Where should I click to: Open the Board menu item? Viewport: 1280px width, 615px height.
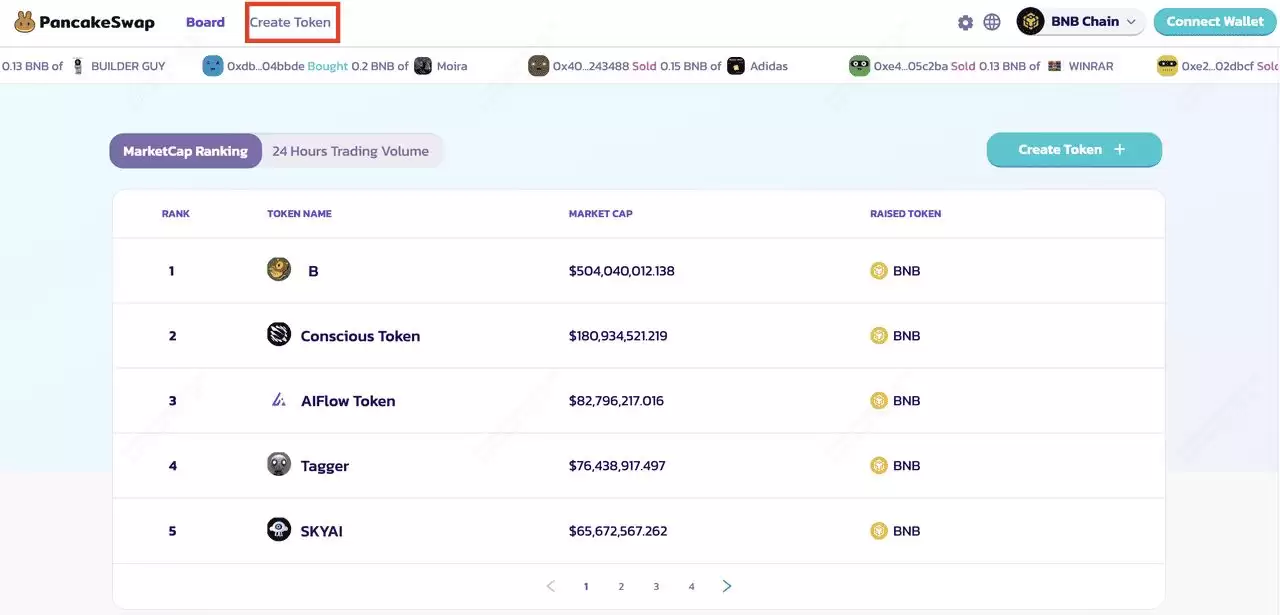tap(205, 21)
